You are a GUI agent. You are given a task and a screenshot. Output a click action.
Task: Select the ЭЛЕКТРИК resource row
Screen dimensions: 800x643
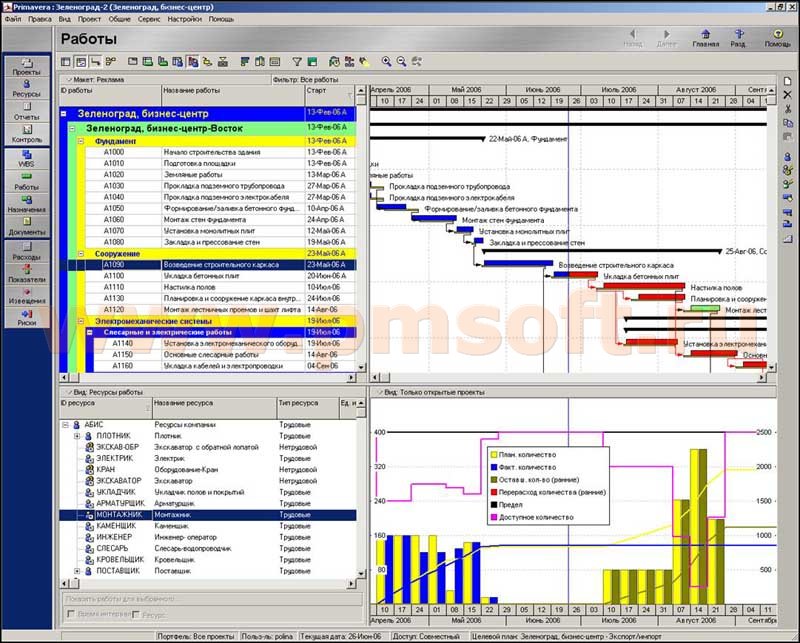pos(208,458)
